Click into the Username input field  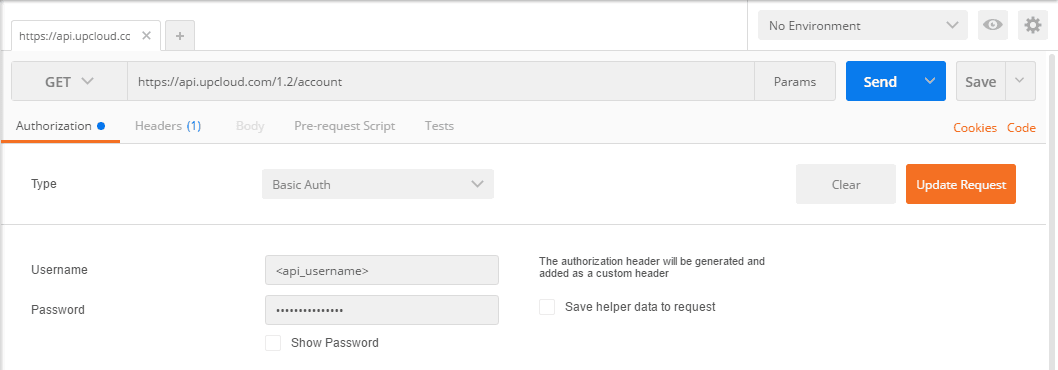[x=382, y=270]
